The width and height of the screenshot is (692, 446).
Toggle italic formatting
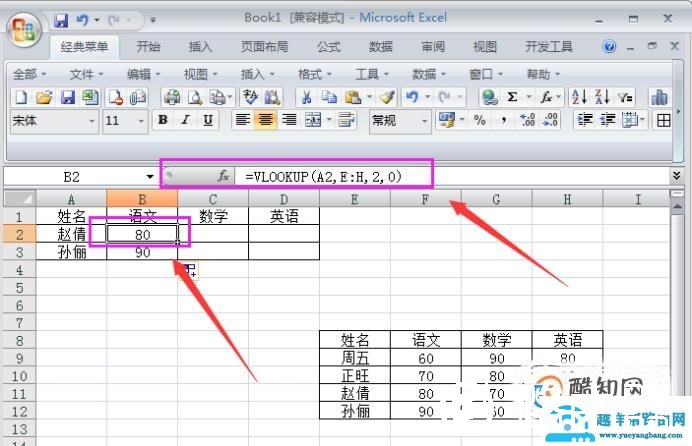pos(186,120)
